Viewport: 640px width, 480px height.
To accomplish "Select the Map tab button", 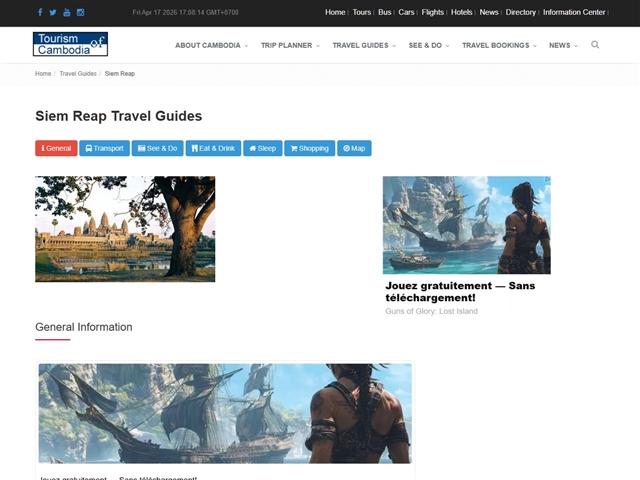I will 354,148.
